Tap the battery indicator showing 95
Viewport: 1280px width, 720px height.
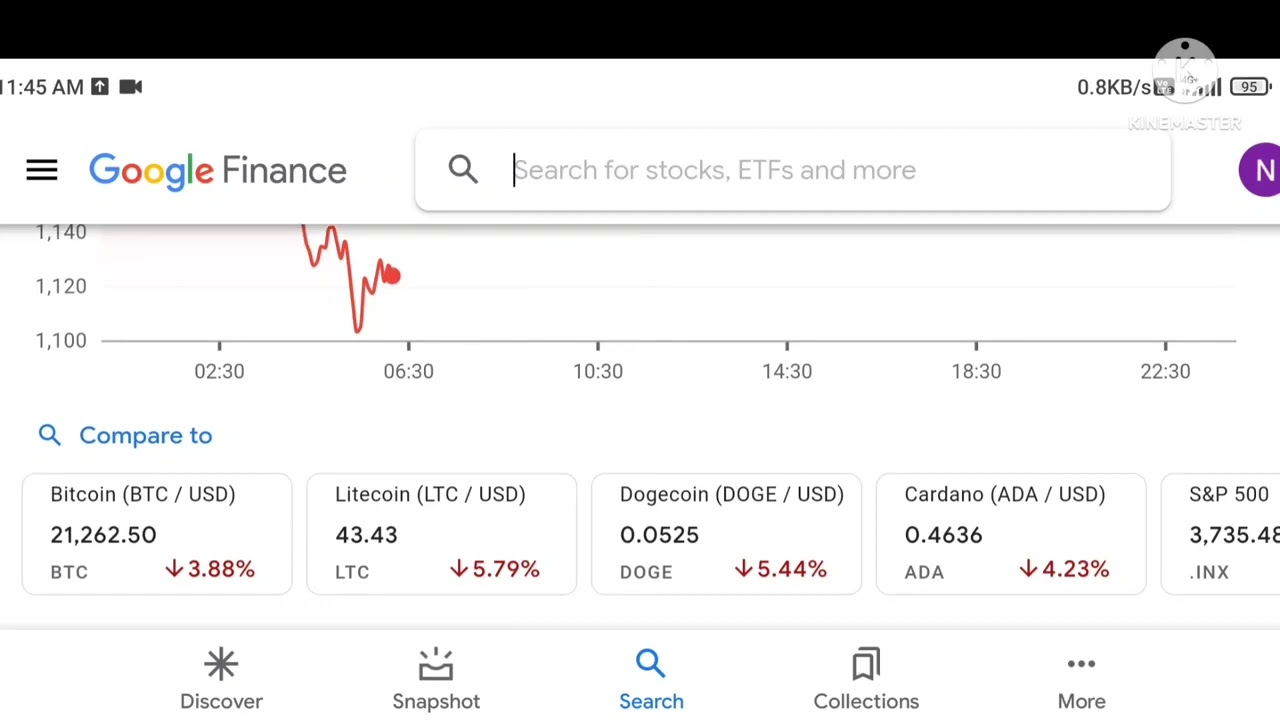[x=1249, y=87]
